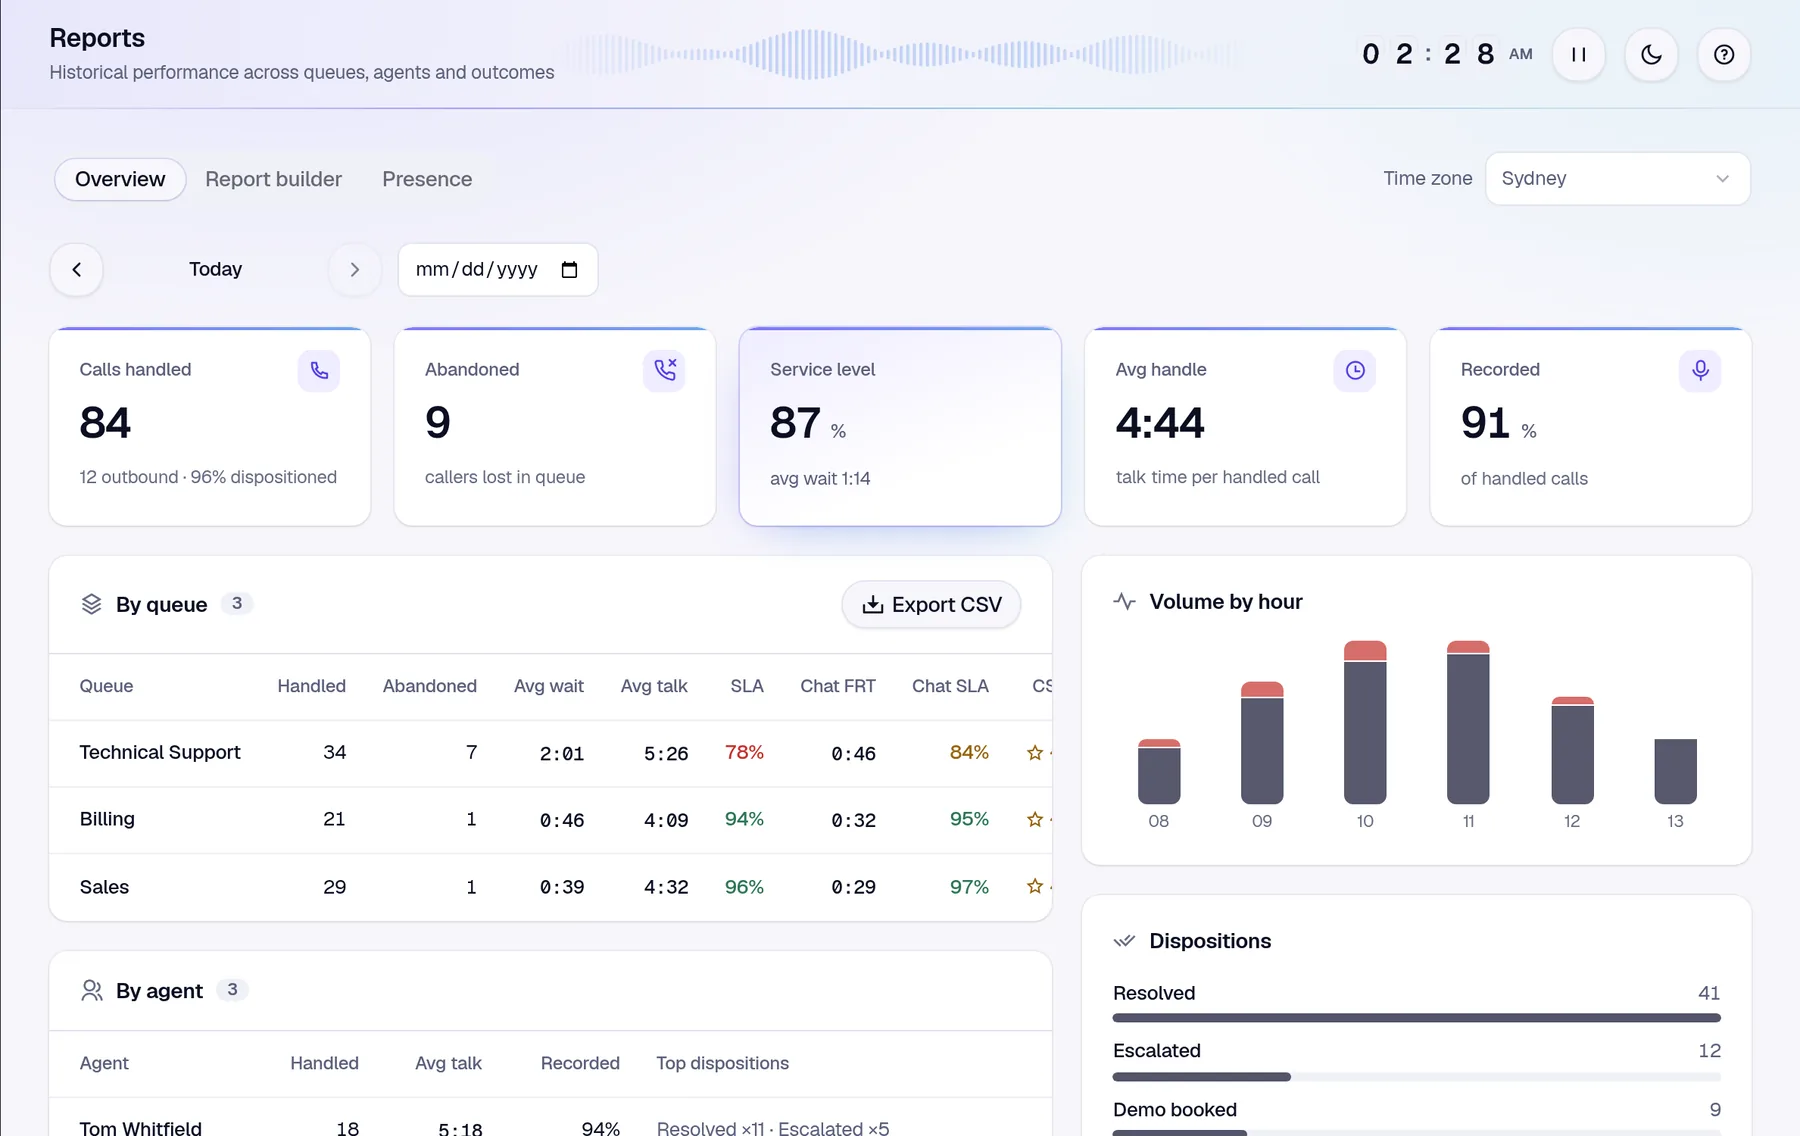Select the Sales queue name
This screenshot has height=1136, width=1800.
(x=104, y=887)
